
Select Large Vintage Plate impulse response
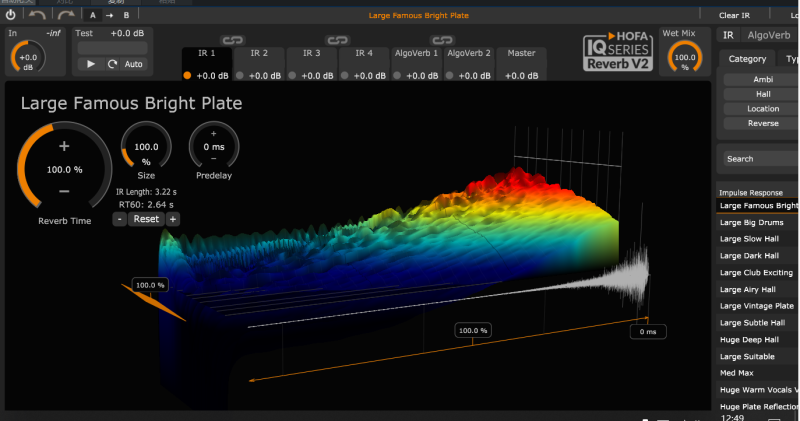pos(757,306)
